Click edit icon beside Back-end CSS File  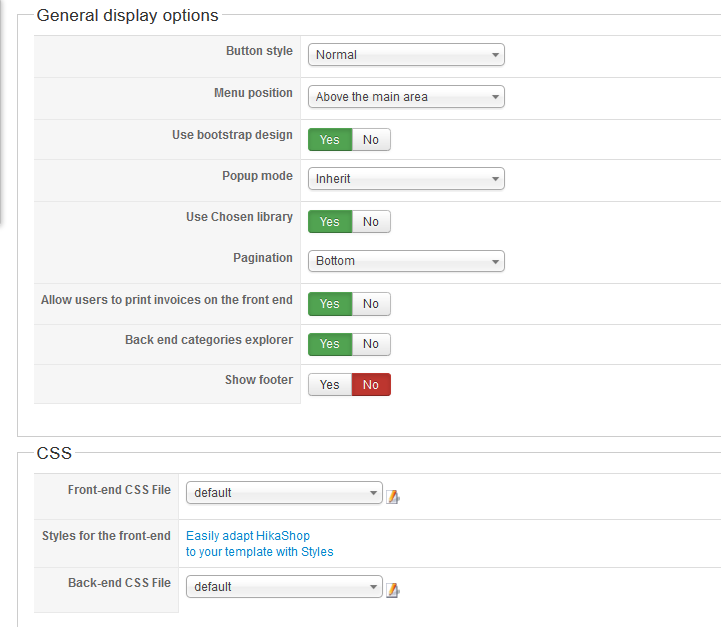[x=393, y=590]
